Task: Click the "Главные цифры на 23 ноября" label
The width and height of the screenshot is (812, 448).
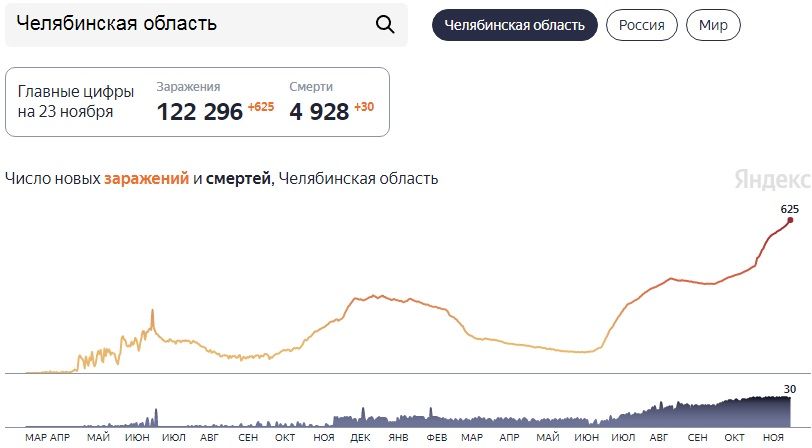Action: [66, 101]
